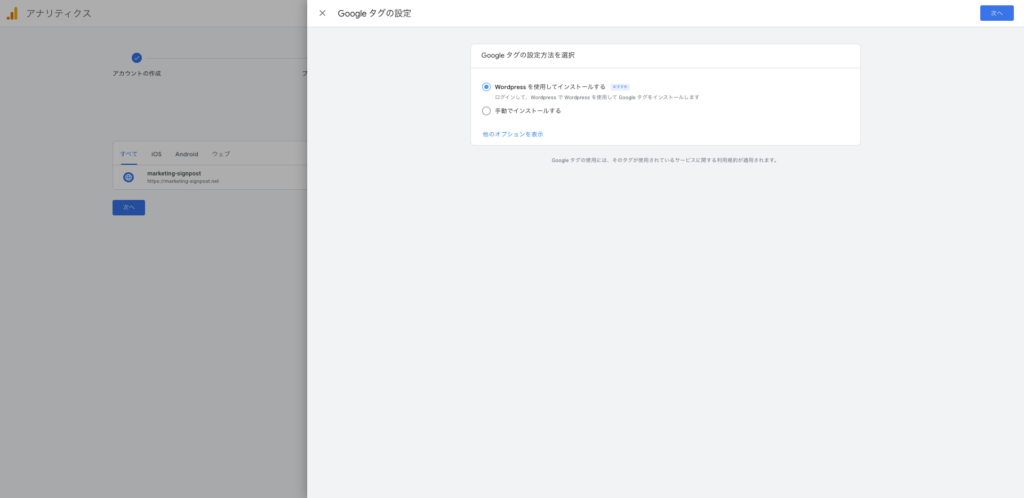Click the アナリティクス title text

[59, 14]
